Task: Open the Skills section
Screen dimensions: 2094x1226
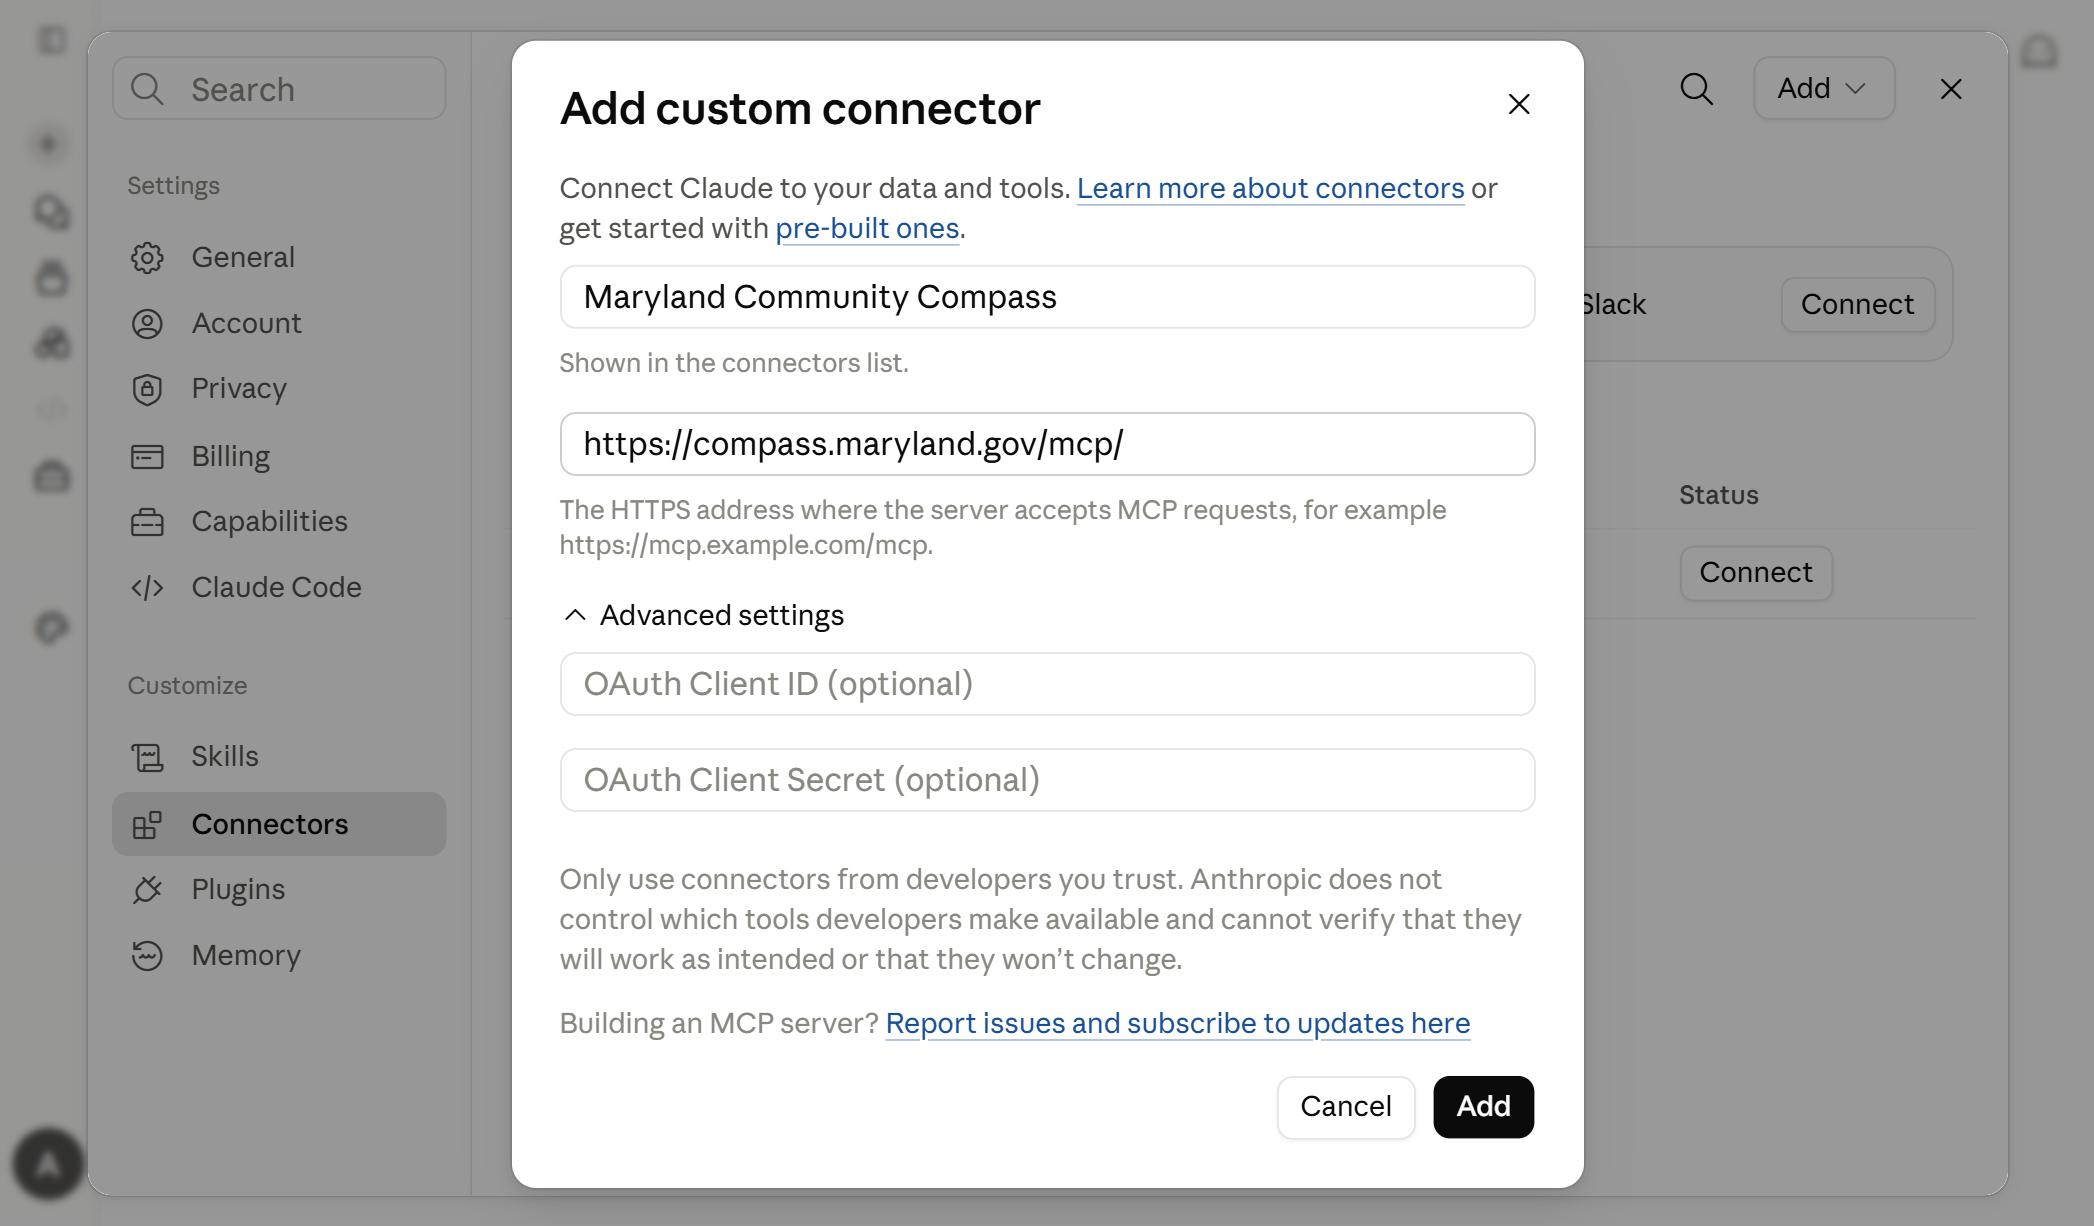Action: tap(279, 756)
